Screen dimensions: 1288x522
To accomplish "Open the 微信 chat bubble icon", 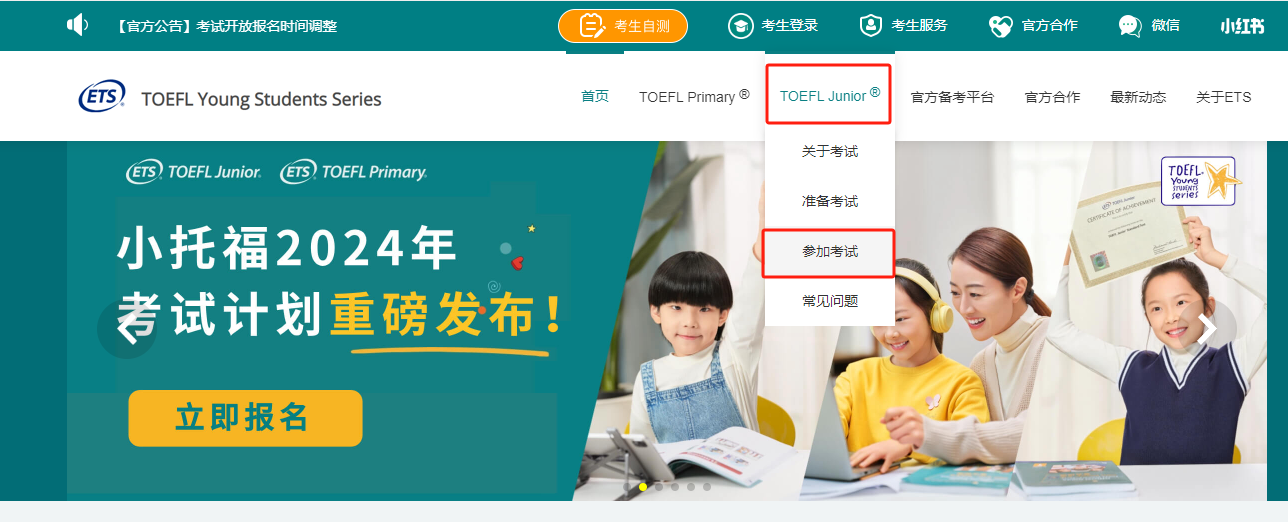I will [x=1130, y=26].
